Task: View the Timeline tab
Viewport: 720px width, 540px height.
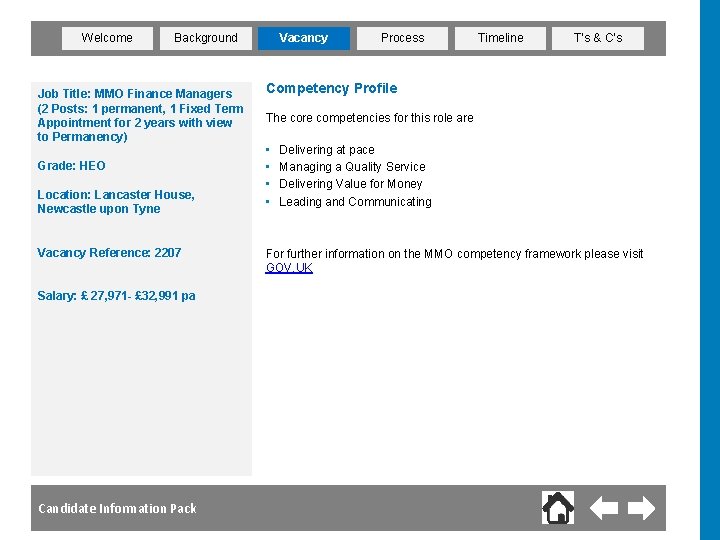Action: [501, 38]
